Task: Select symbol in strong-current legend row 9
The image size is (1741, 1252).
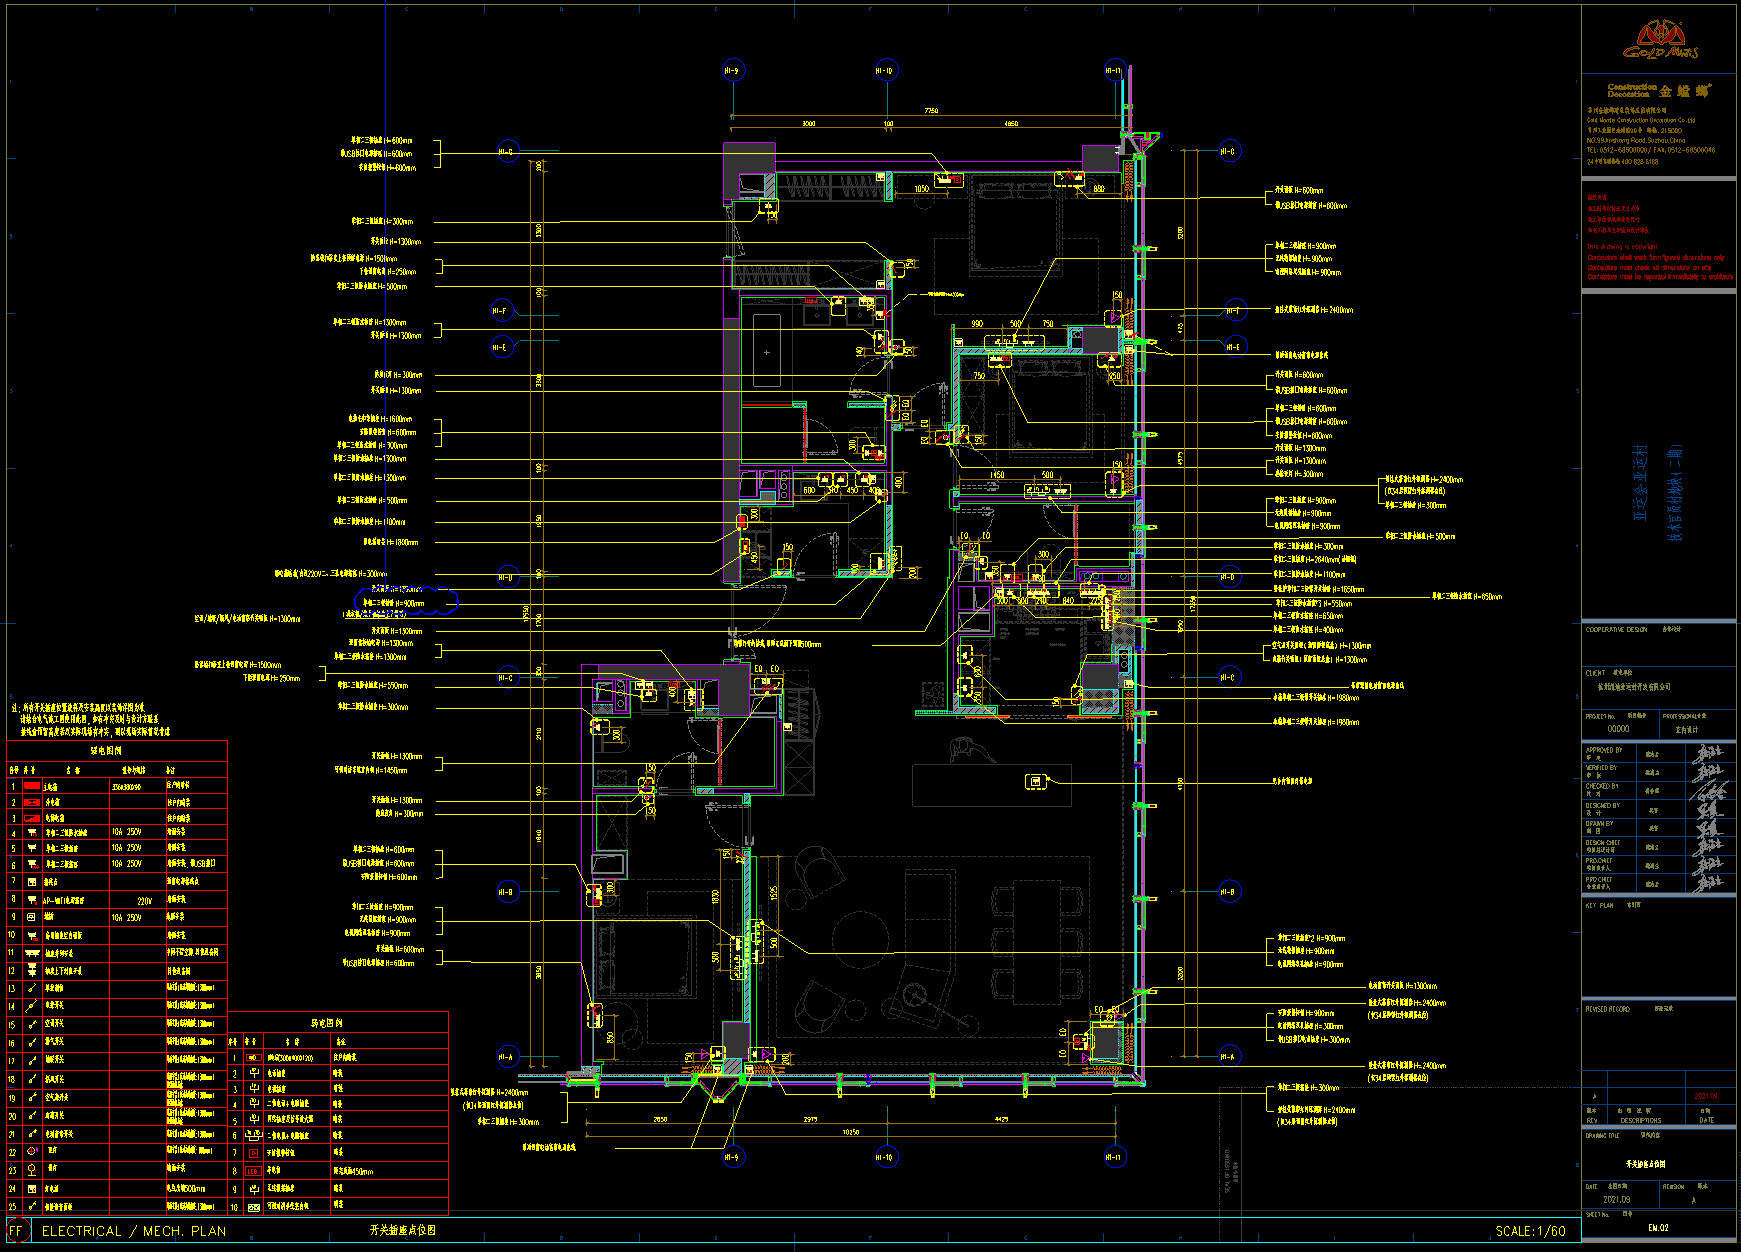Action: click(x=32, y=917)
